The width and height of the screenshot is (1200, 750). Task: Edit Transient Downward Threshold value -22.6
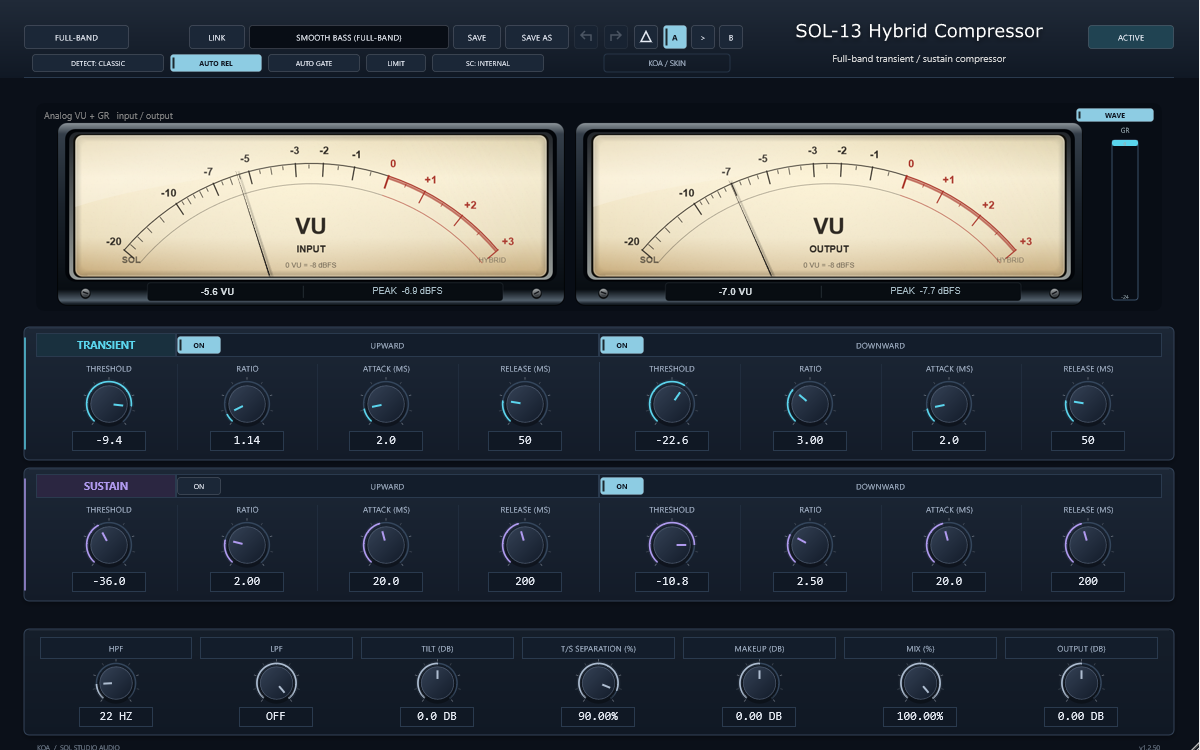point(672,440)
